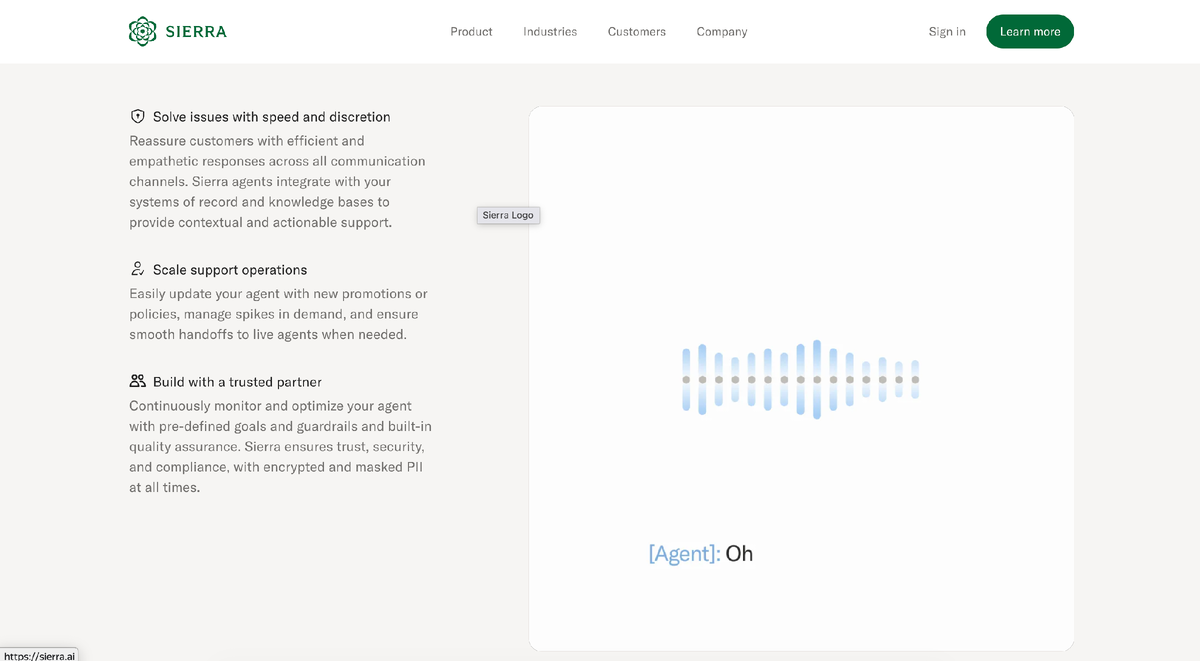
Task: Click the '[Agent]:' transcript label
Action: point(684,553)
